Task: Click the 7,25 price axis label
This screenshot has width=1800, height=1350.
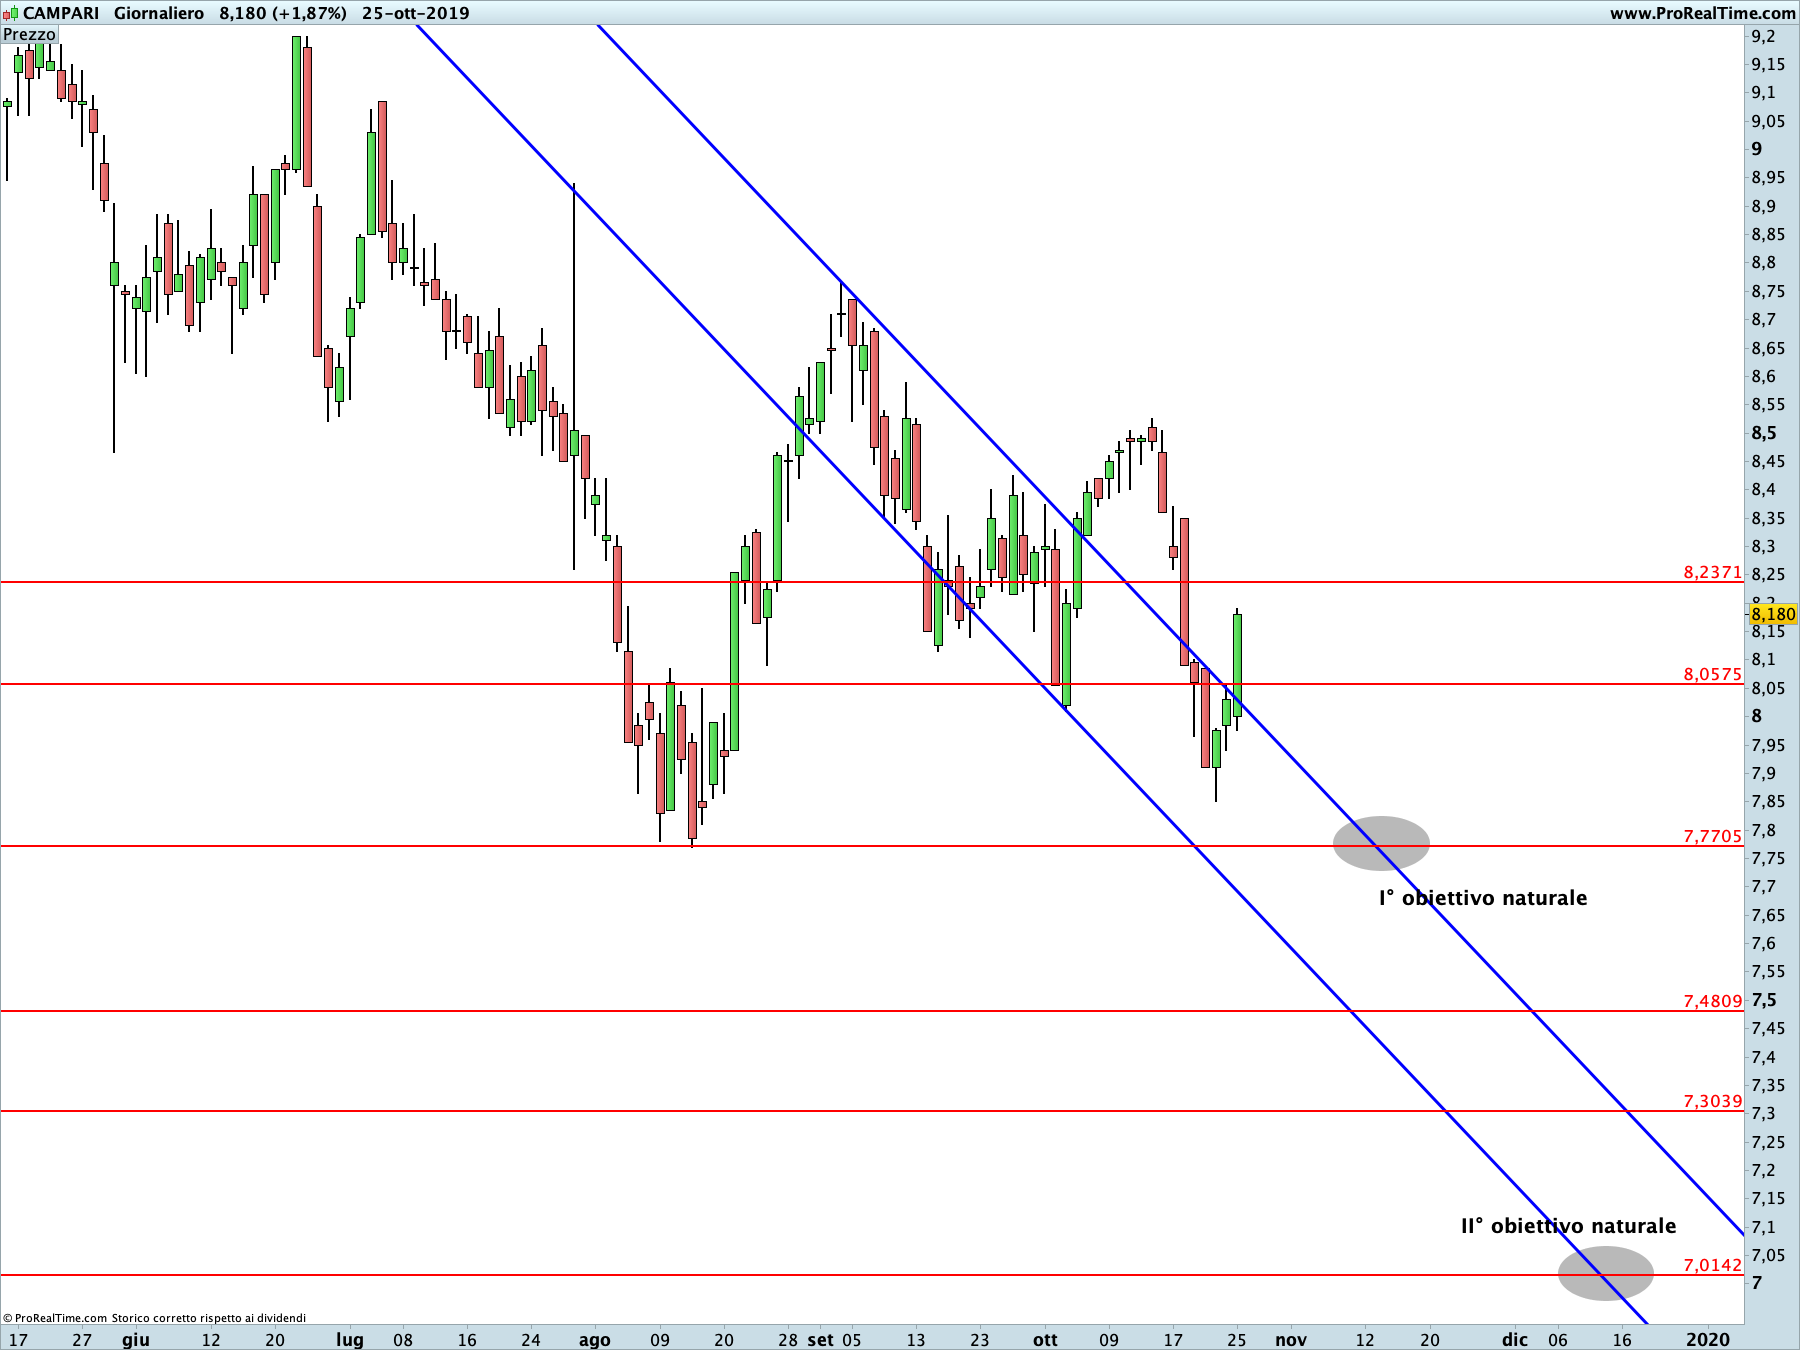Action: point(1767,1142)
